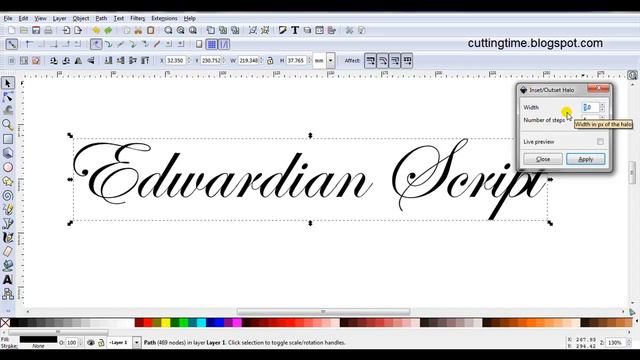The image size is (640, 360).
Task: Click Apply in Inset/Outset Halo dialog
Action: tap(585, 159)
